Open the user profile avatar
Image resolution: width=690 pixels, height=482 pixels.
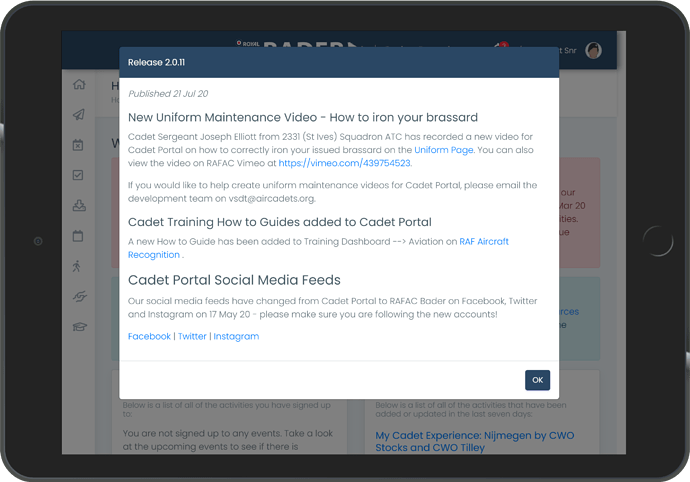coord(593,50)
